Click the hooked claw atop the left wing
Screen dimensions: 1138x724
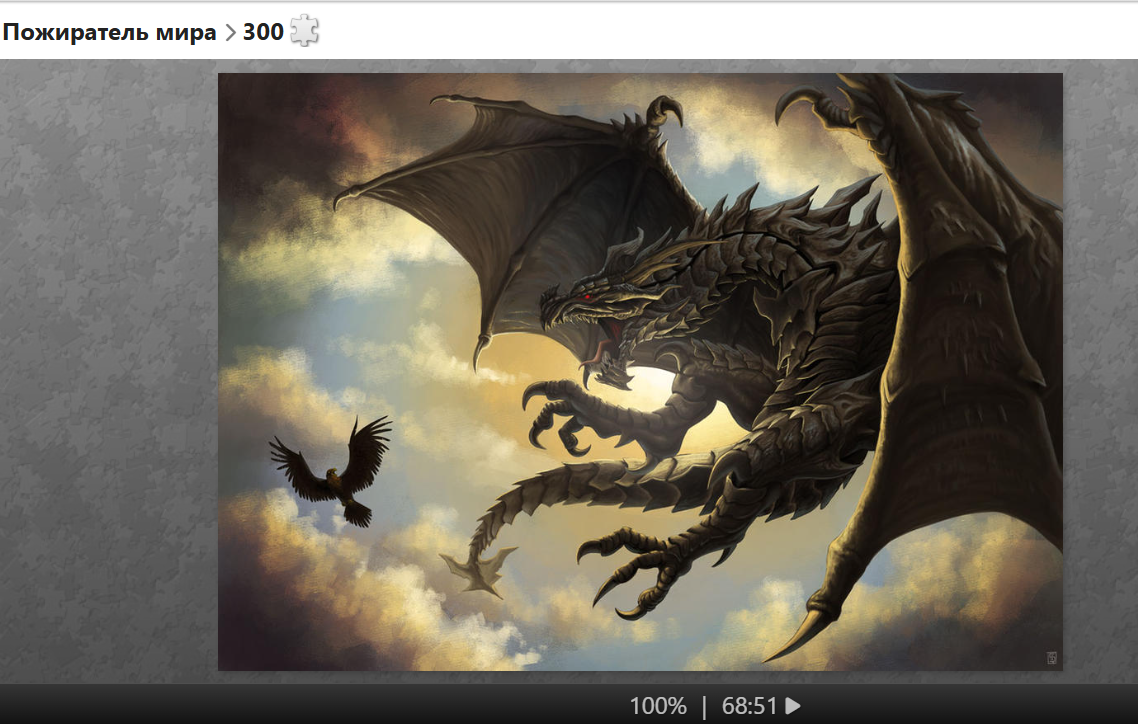663,110
